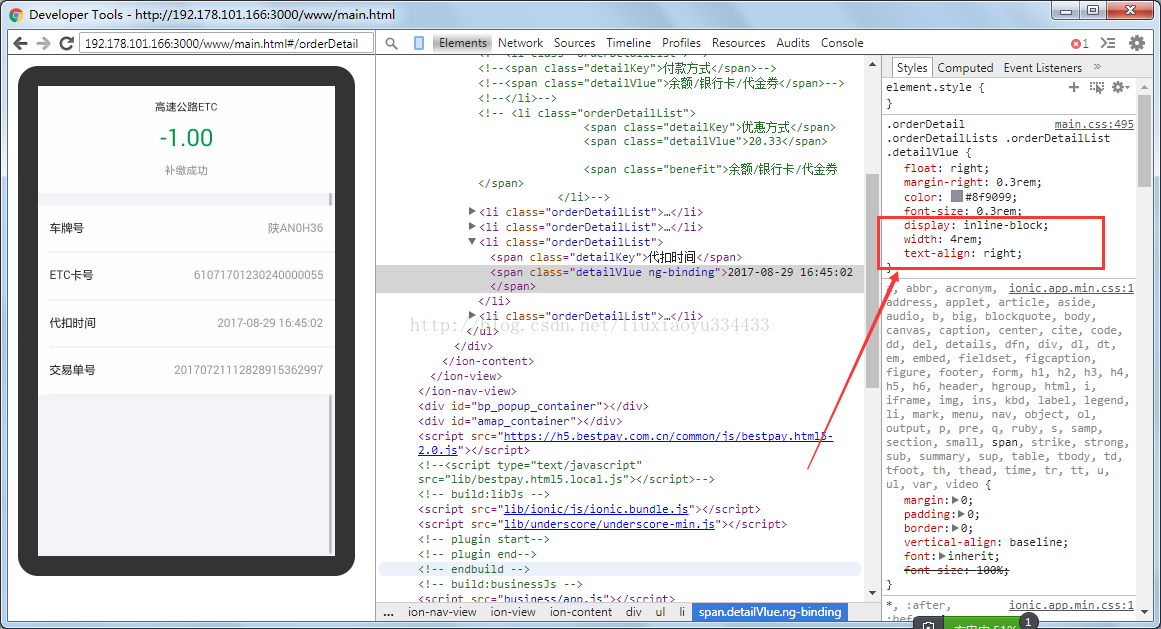1161x629 pixels.
Task: Click breadcrumb ion-content
Action: [580, 612]
